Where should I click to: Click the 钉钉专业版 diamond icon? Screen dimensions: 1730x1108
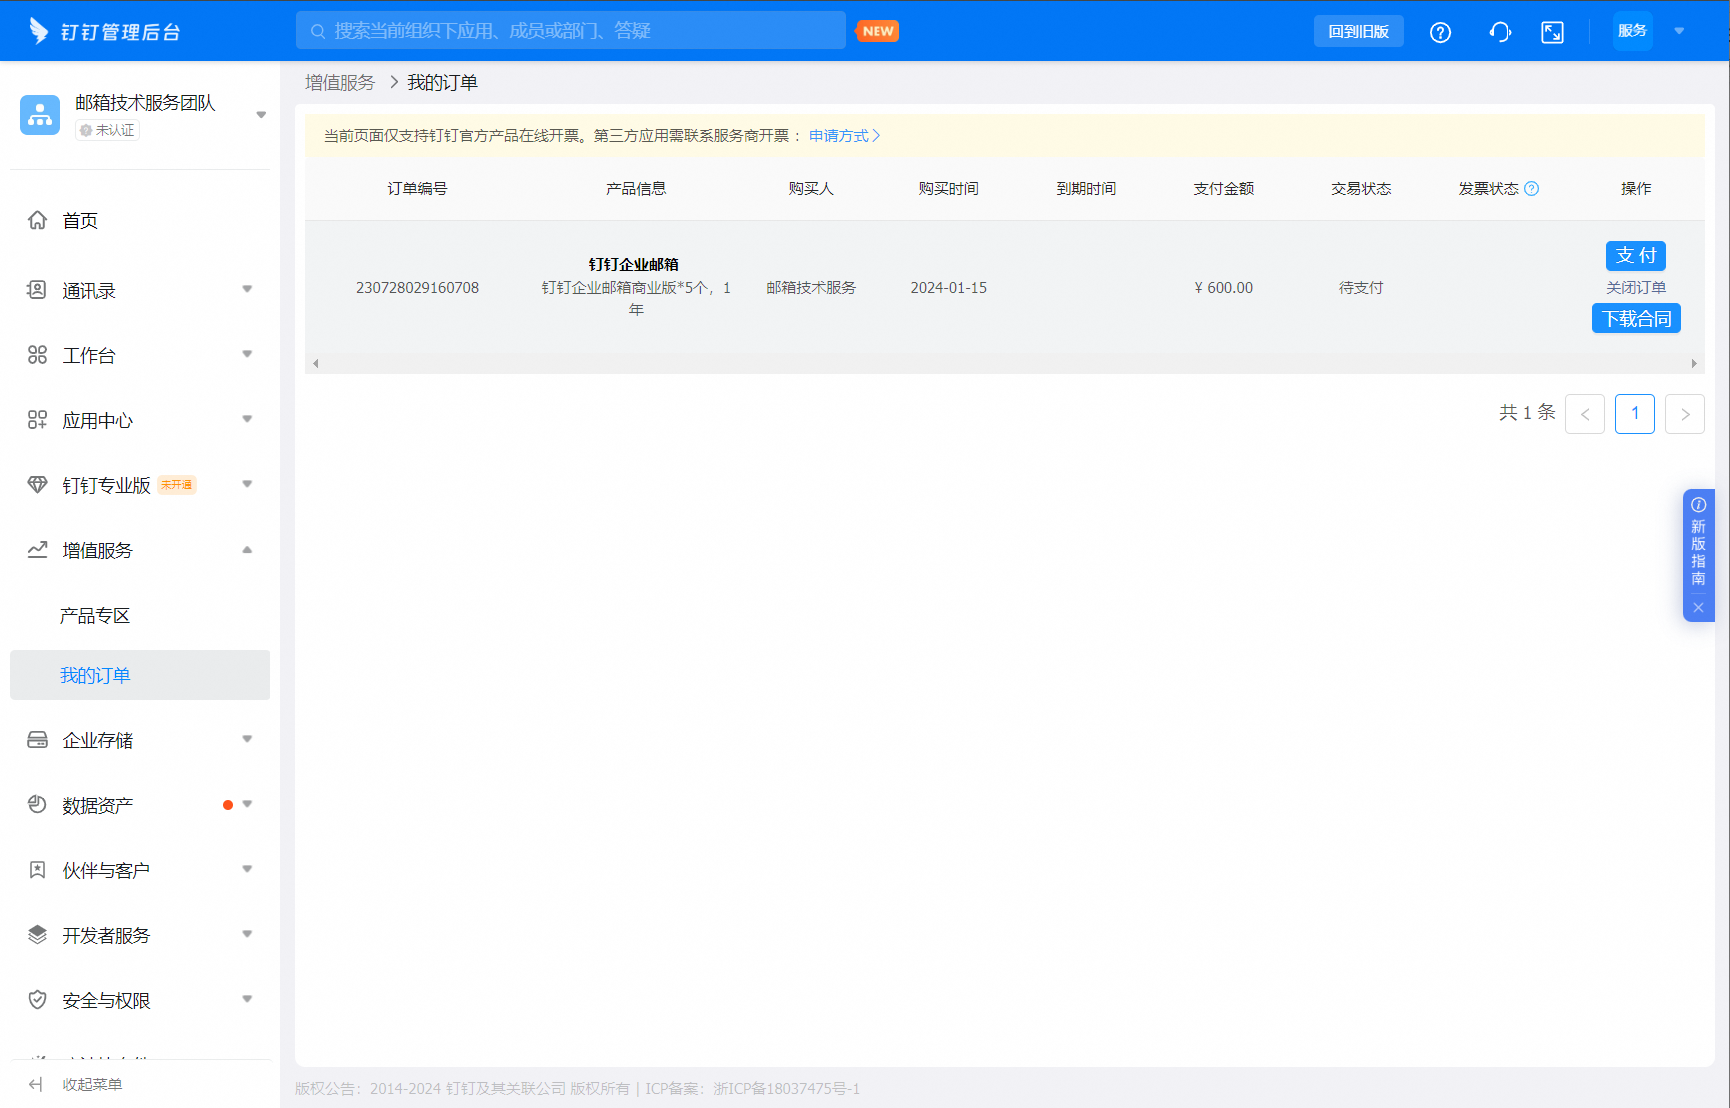(x=37, y=485)
